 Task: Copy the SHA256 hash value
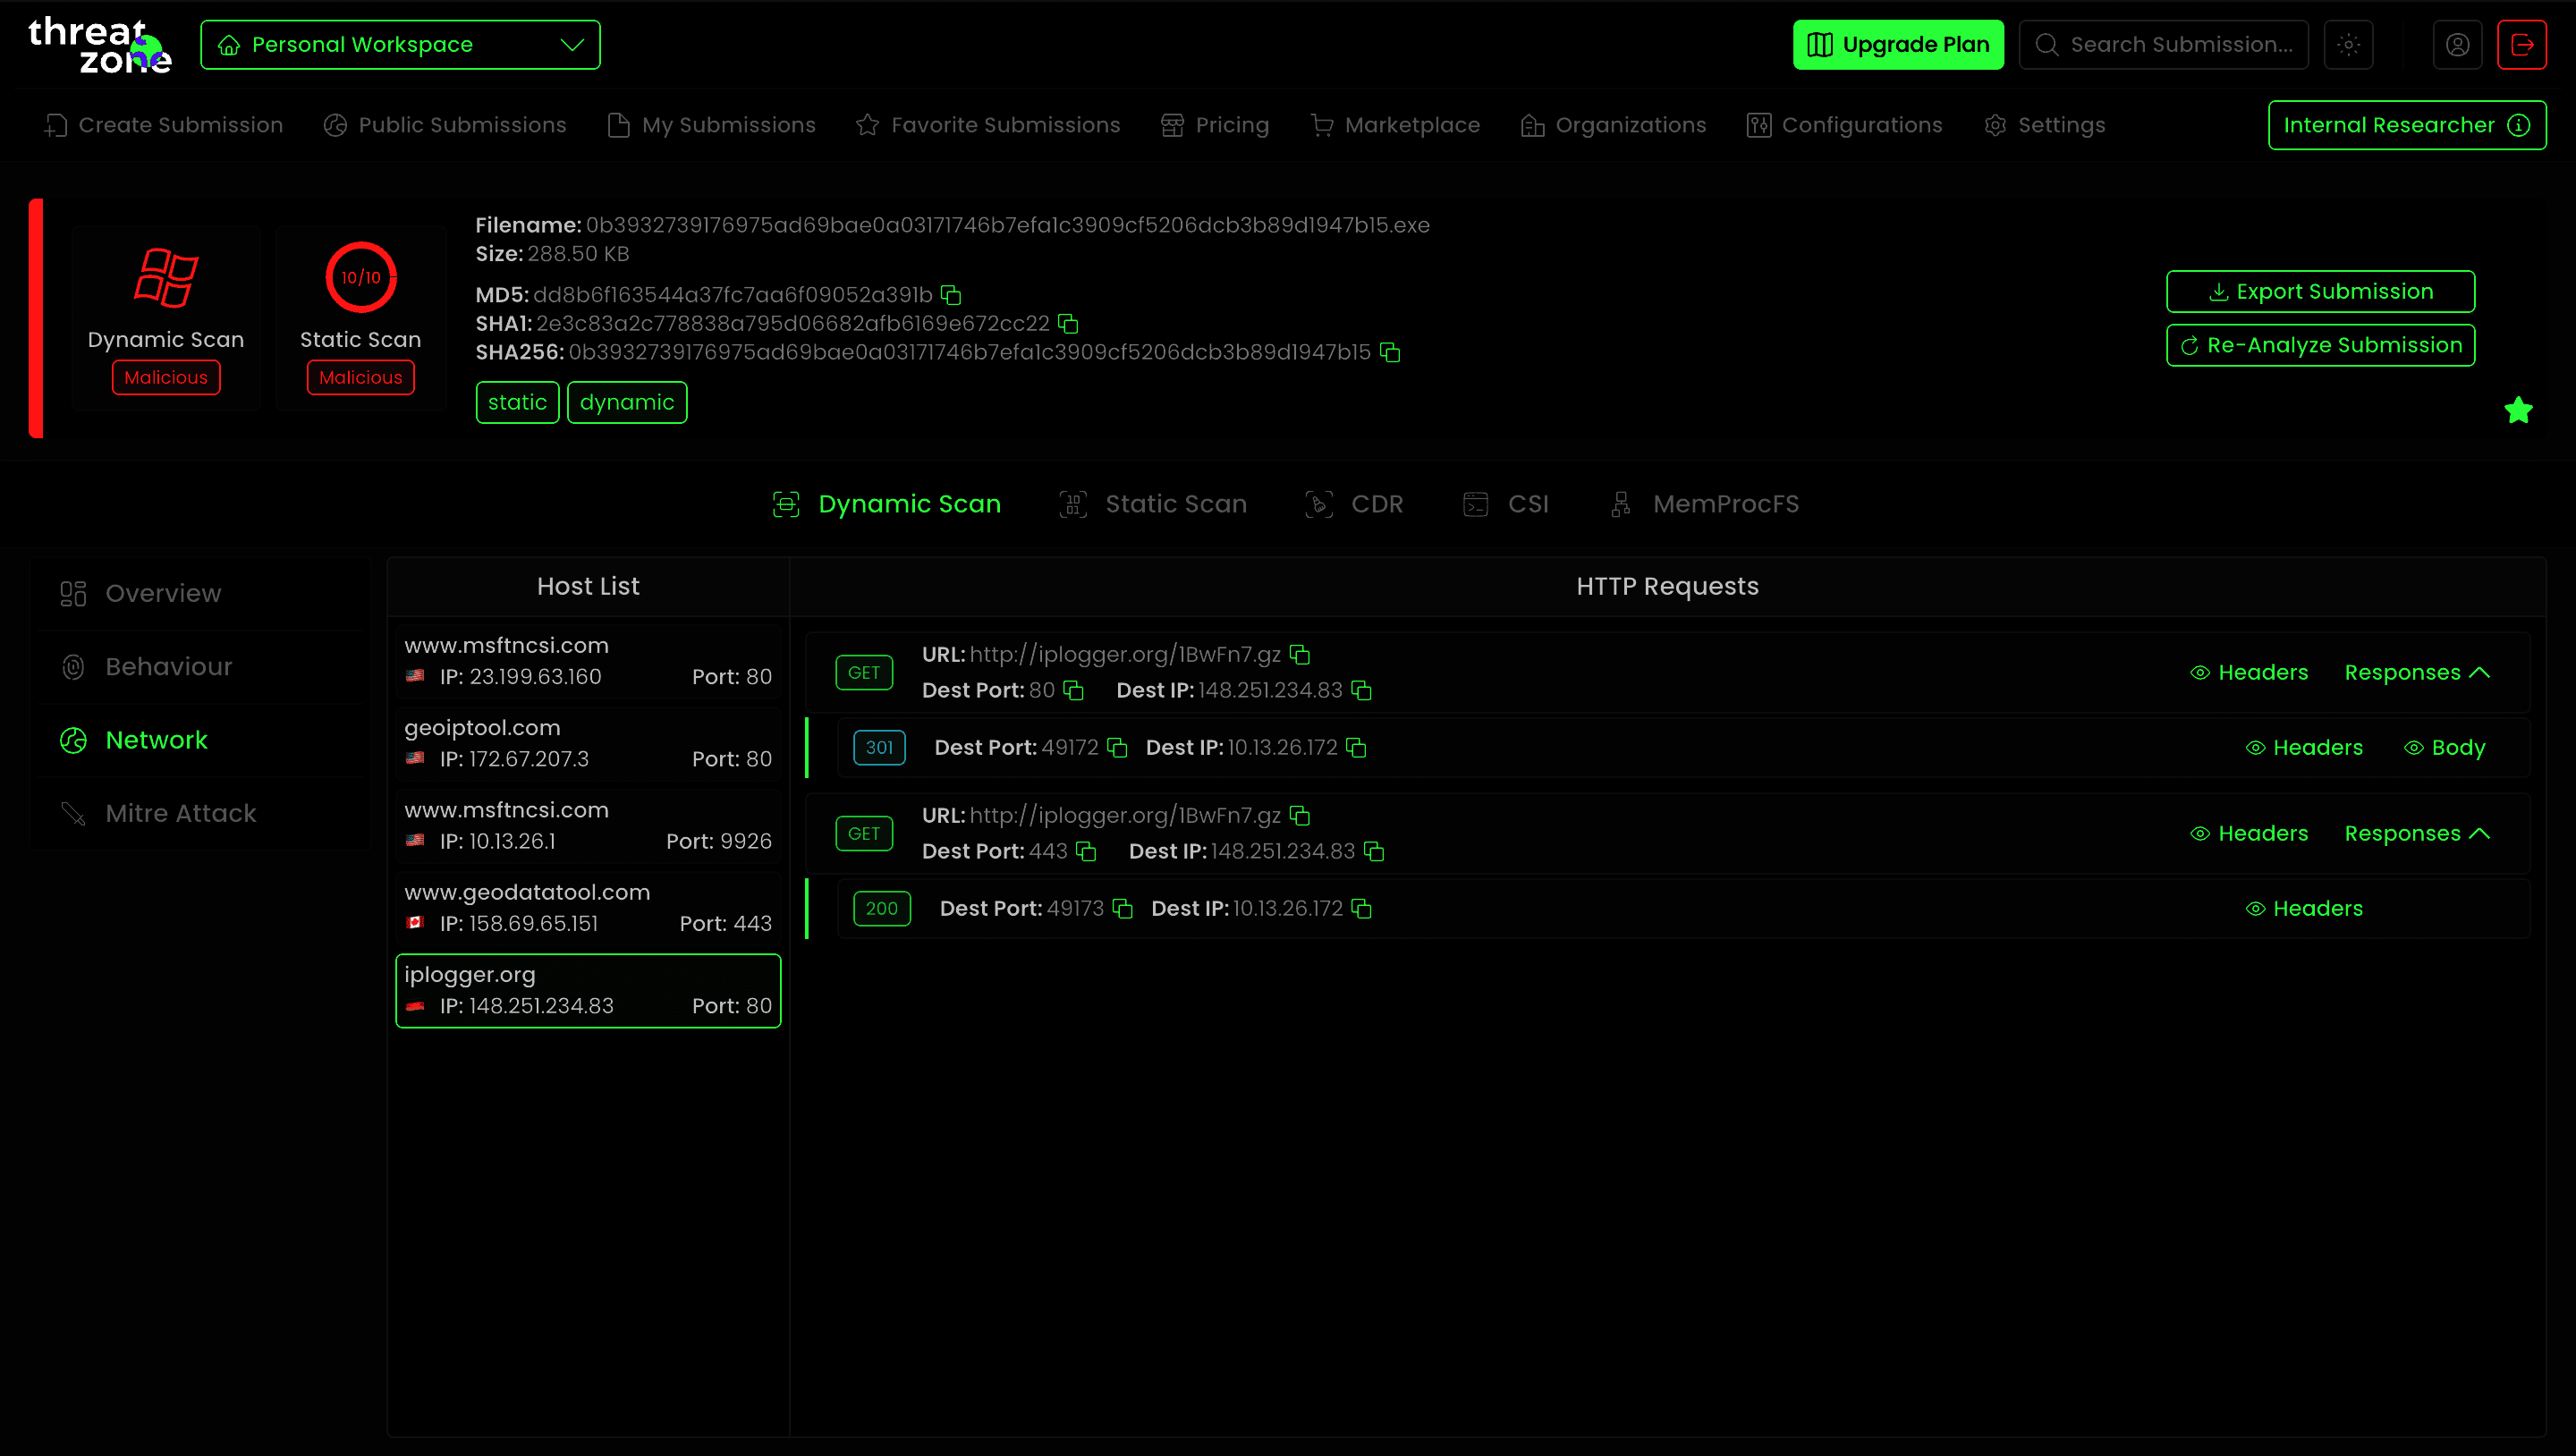[1389, 352]
